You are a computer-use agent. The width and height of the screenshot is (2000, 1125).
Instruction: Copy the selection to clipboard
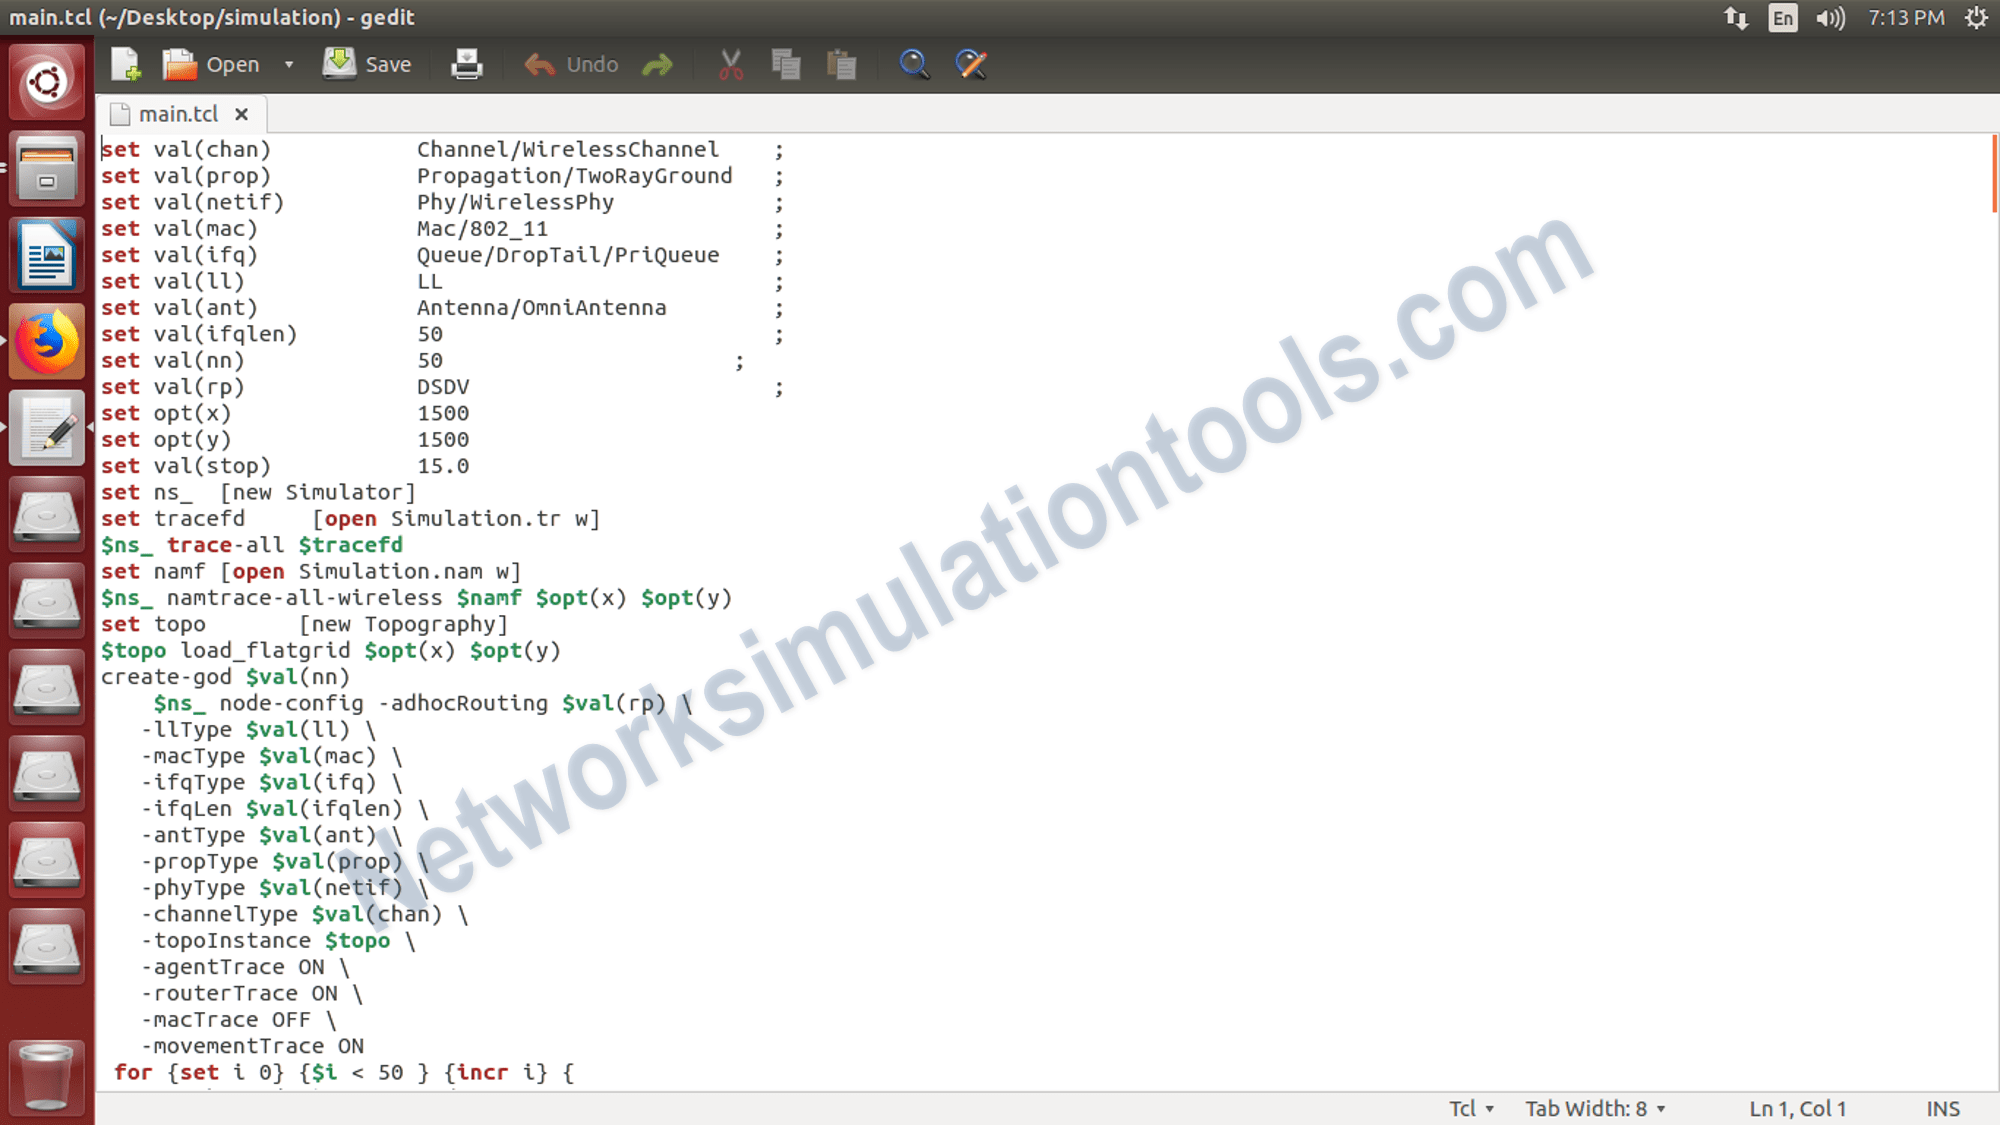point(785,63)
